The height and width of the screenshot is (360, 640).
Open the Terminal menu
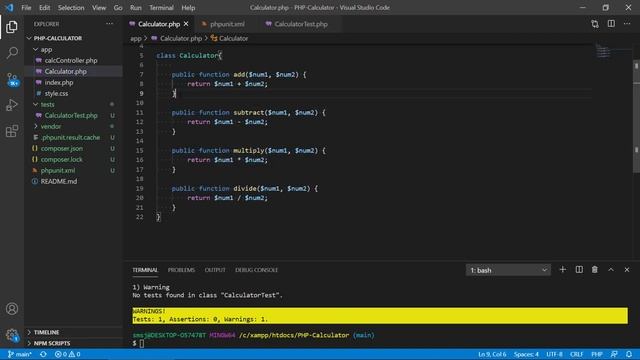[x=161, y=8]
